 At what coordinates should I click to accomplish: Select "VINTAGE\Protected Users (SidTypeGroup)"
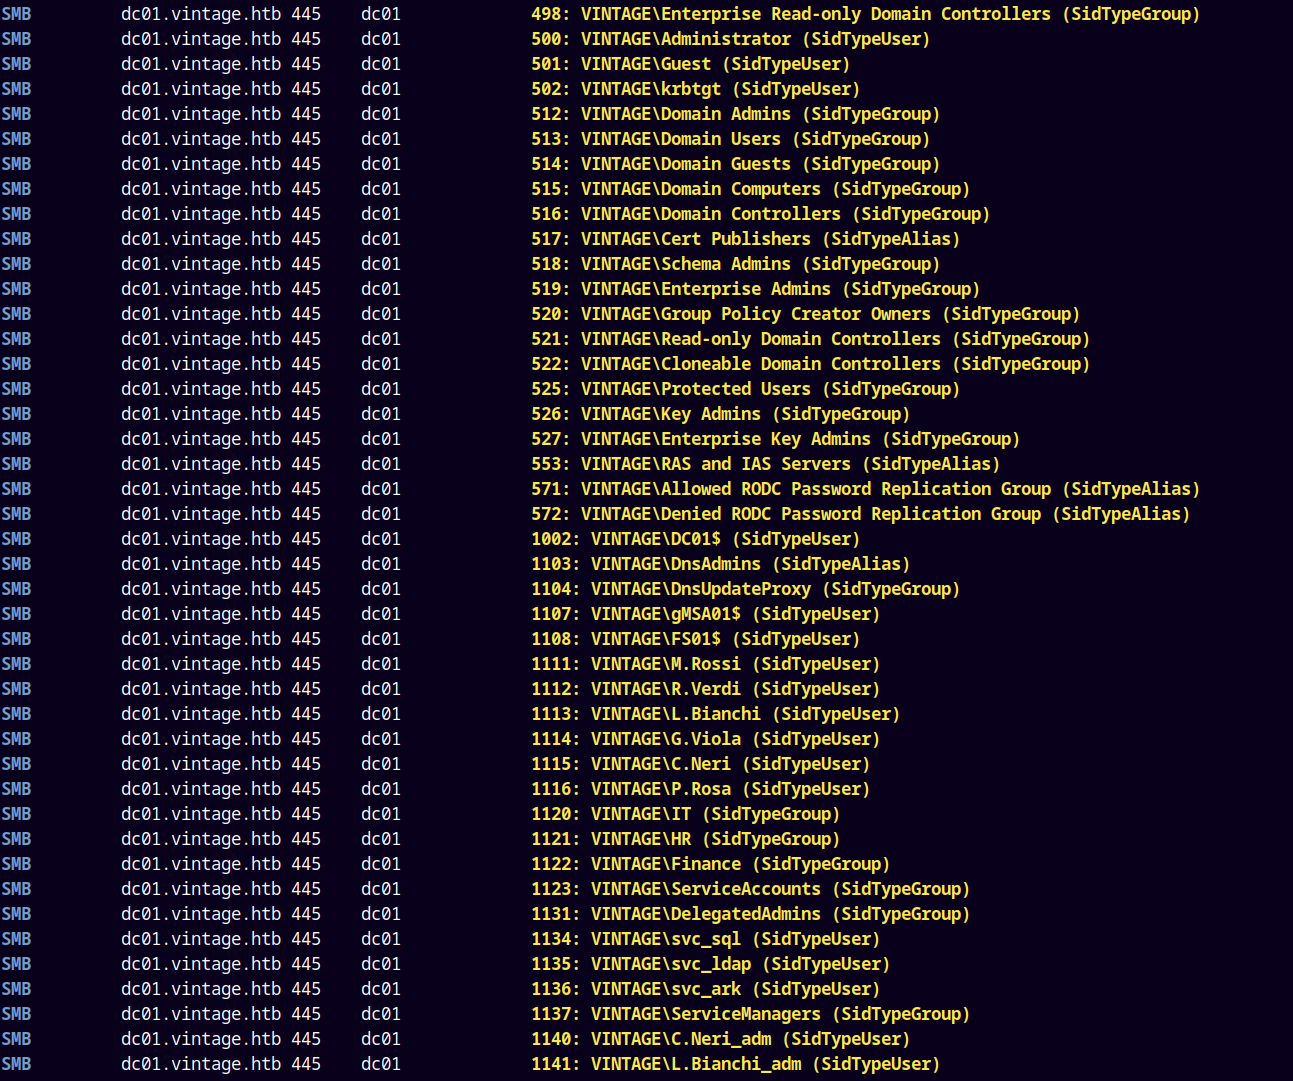(x=771, y=389)
